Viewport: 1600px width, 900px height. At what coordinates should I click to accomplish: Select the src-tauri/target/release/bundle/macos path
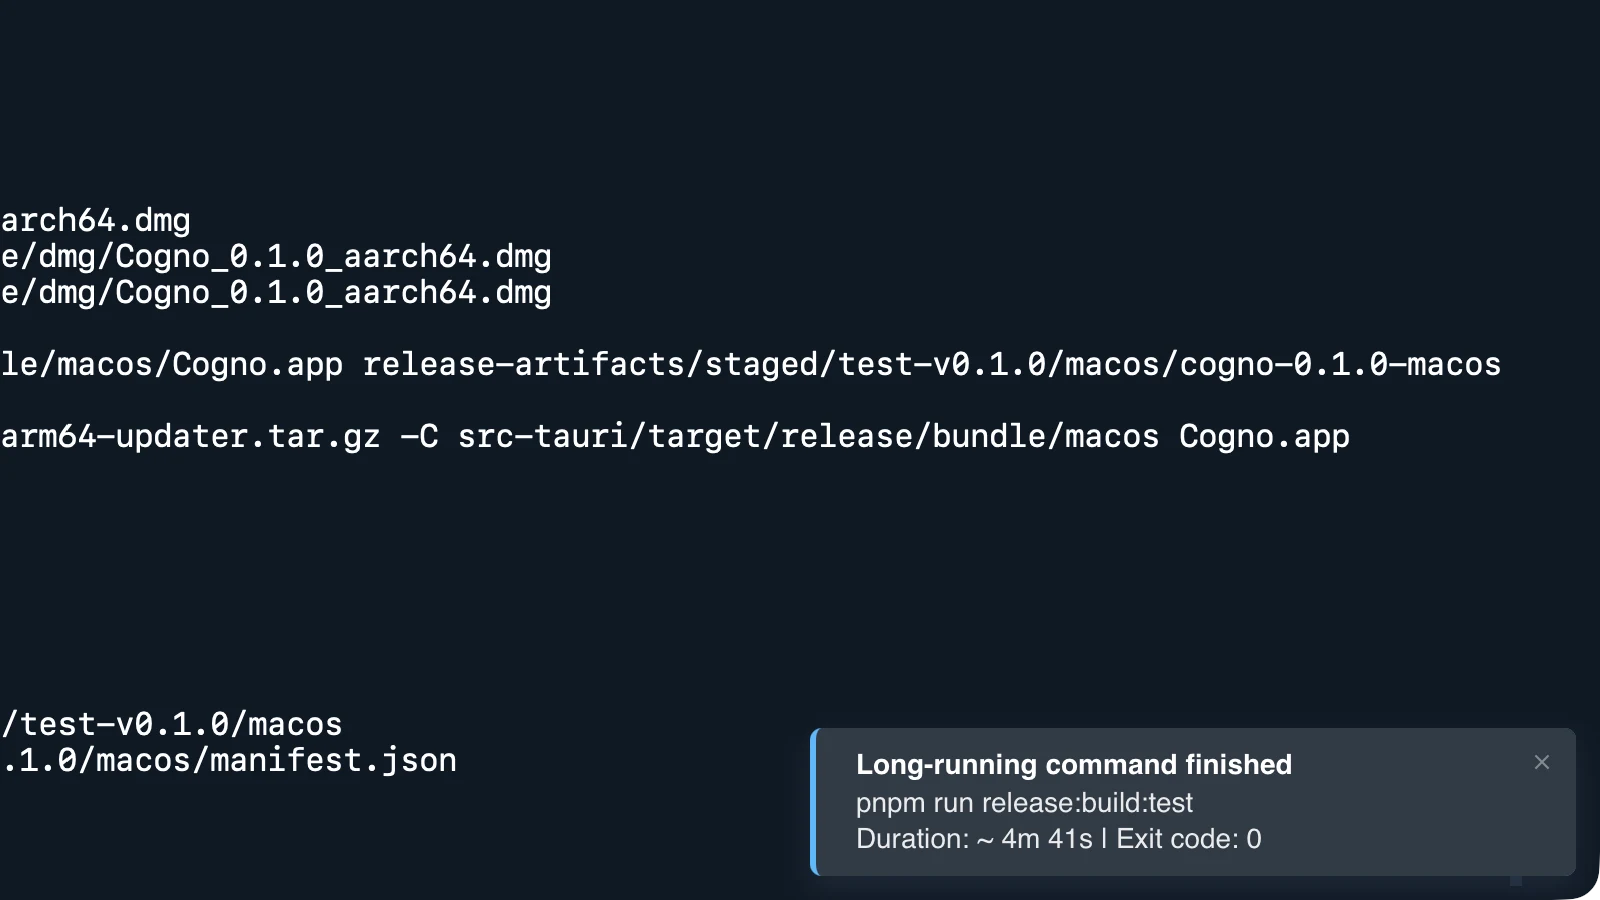tap(805, 436)
